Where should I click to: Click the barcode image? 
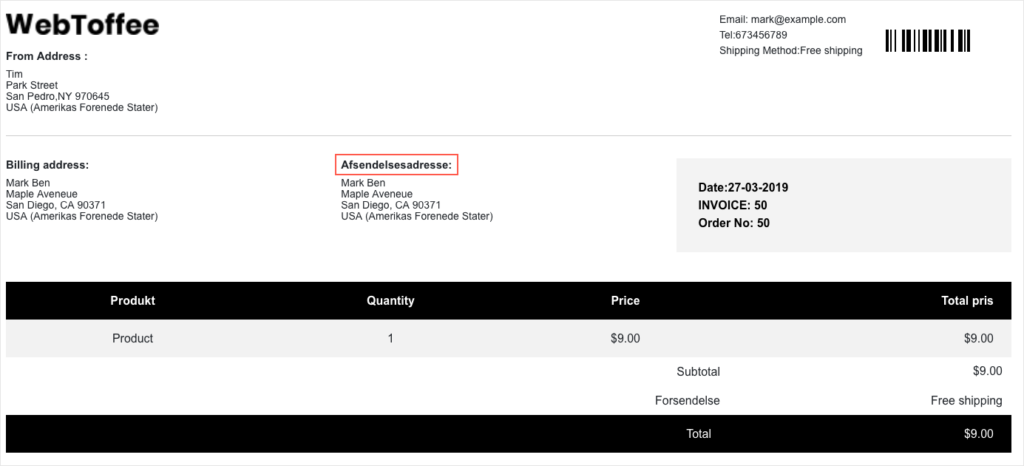(x=927, y=40)
